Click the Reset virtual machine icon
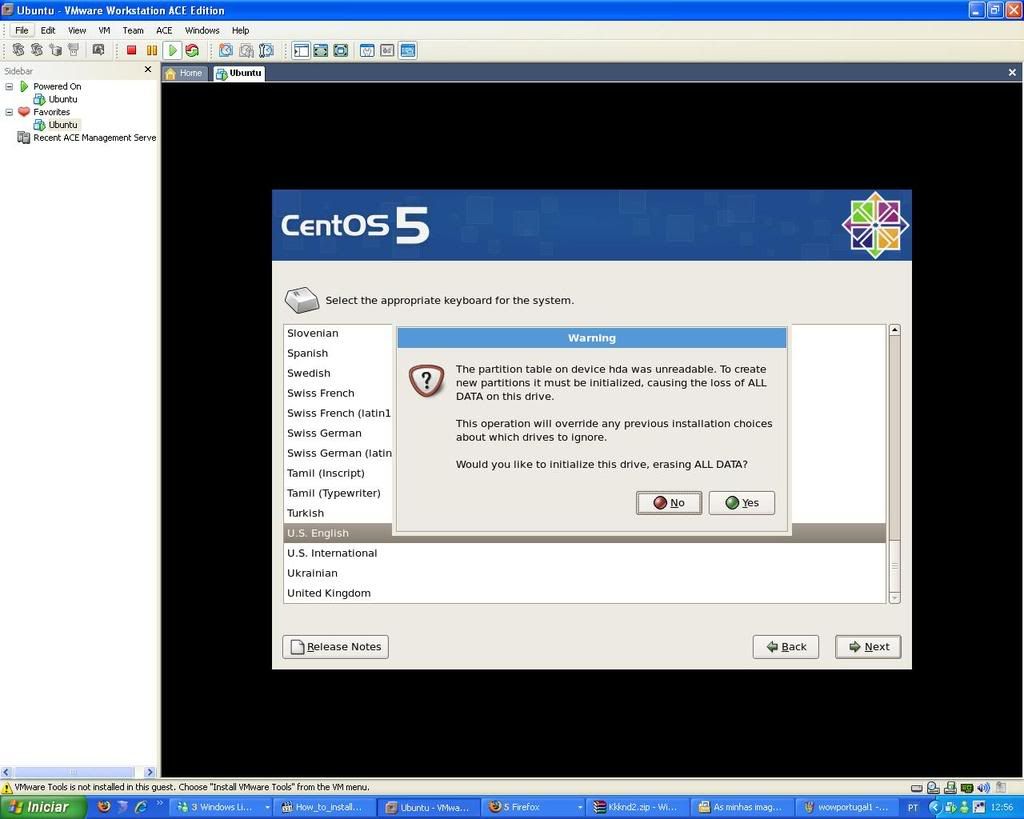The height and width of the screenshot is (819, 1024). (x=192, y=50)
